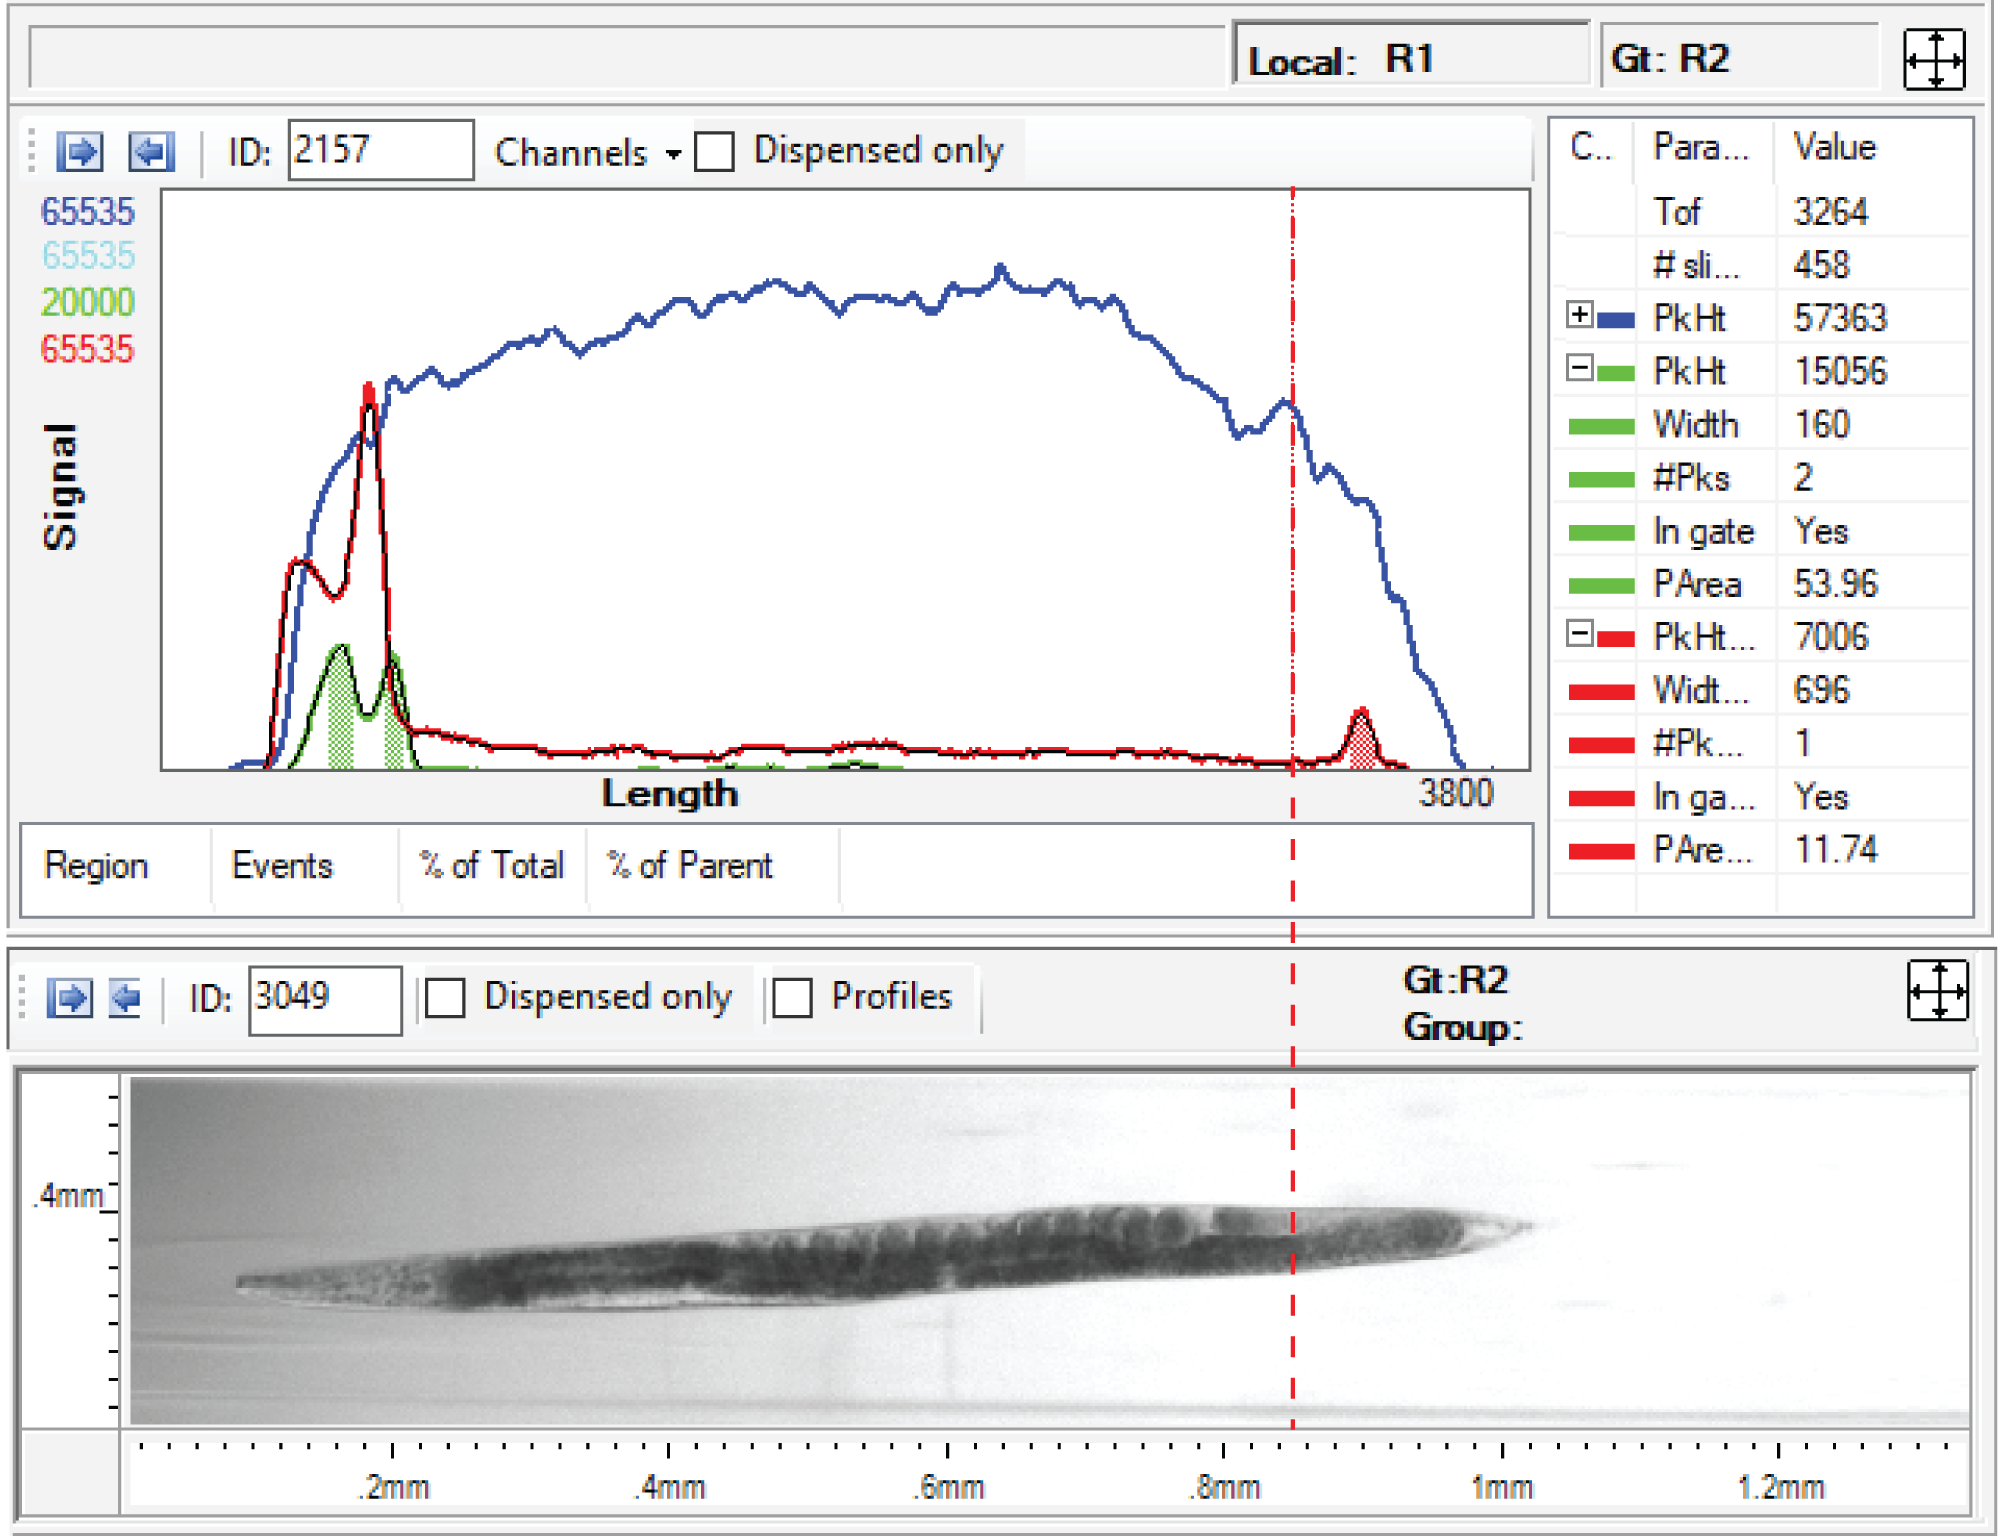Collapse the red PkHt parameter group

1578,634
